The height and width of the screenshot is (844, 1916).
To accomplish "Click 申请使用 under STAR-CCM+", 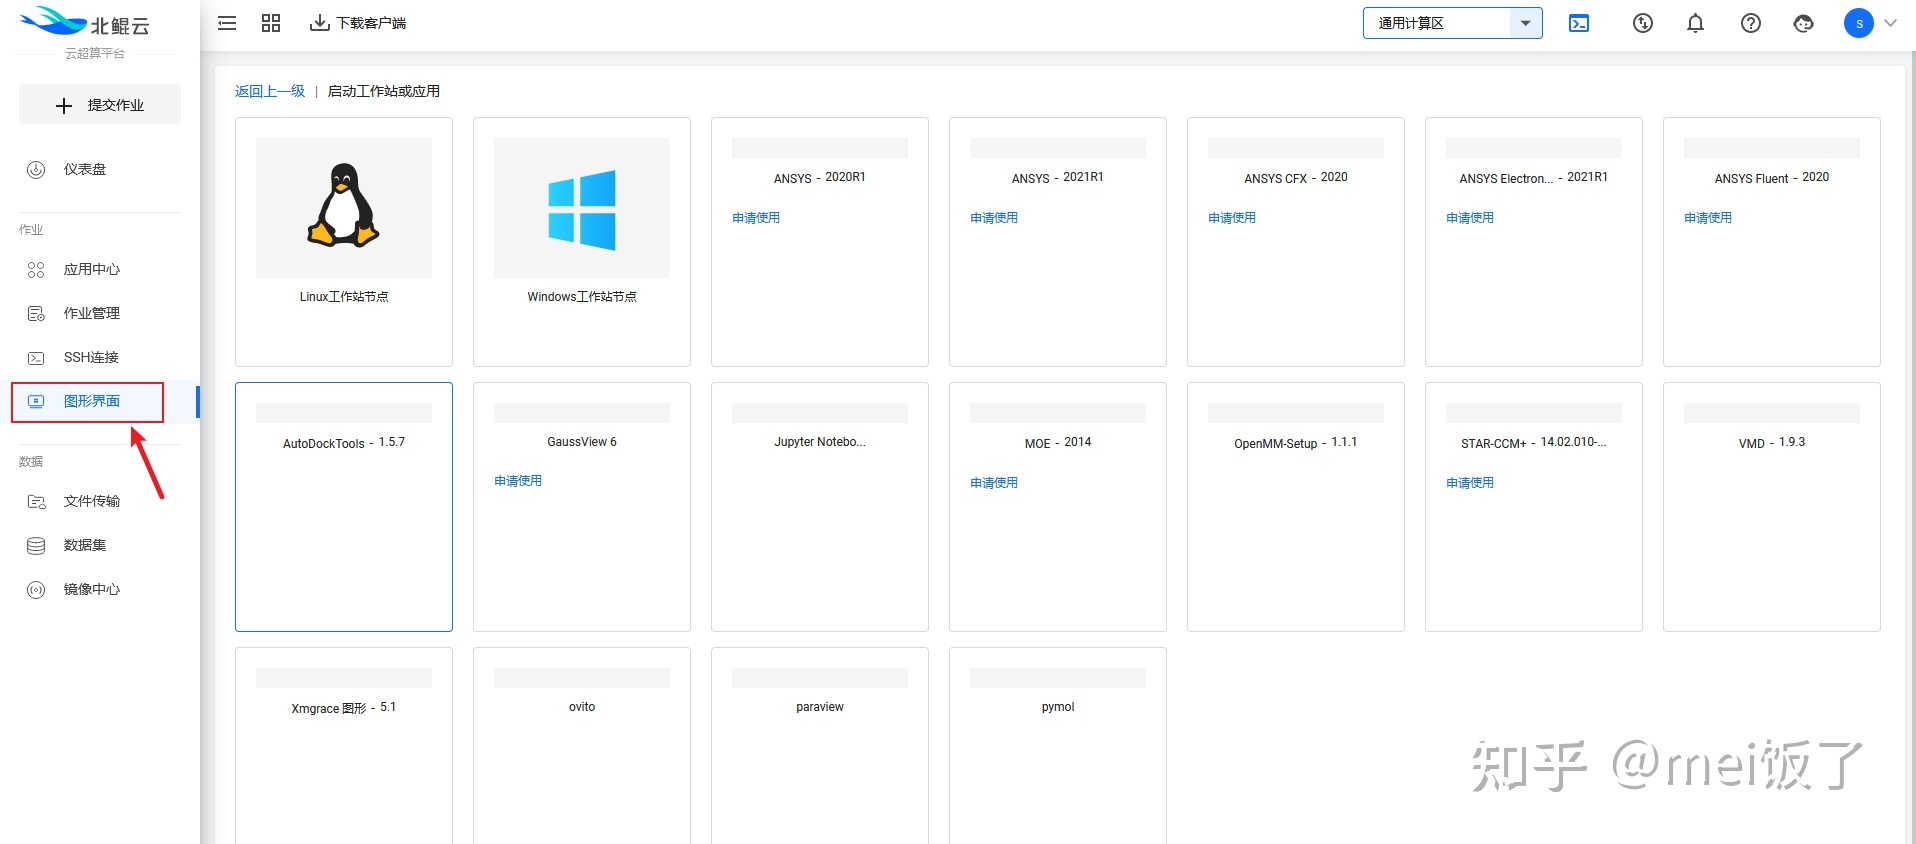I will coord(1470,483).
